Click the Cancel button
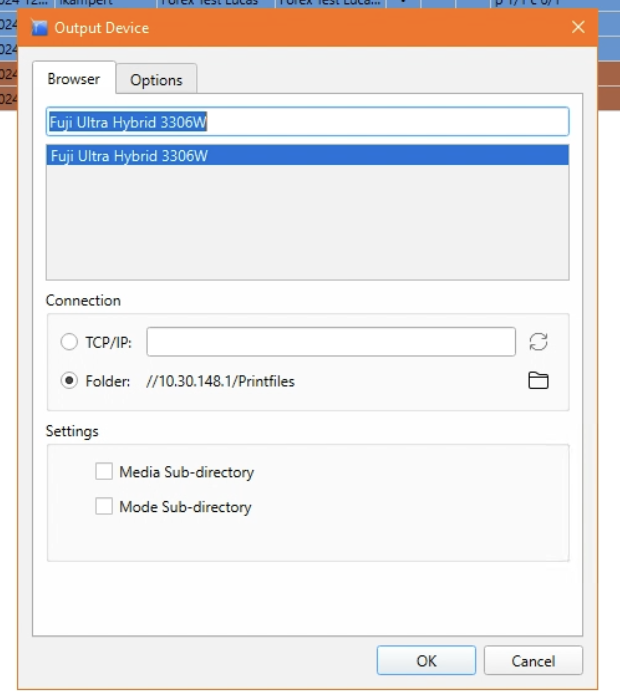Image resolution: width=620 pixels, height=698 pixels. coord(533,661)
